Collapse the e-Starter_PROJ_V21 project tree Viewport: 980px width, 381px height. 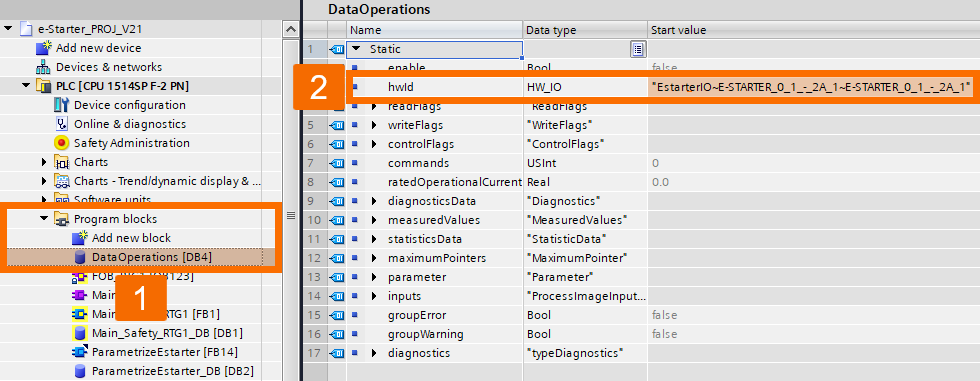point(8,29)
